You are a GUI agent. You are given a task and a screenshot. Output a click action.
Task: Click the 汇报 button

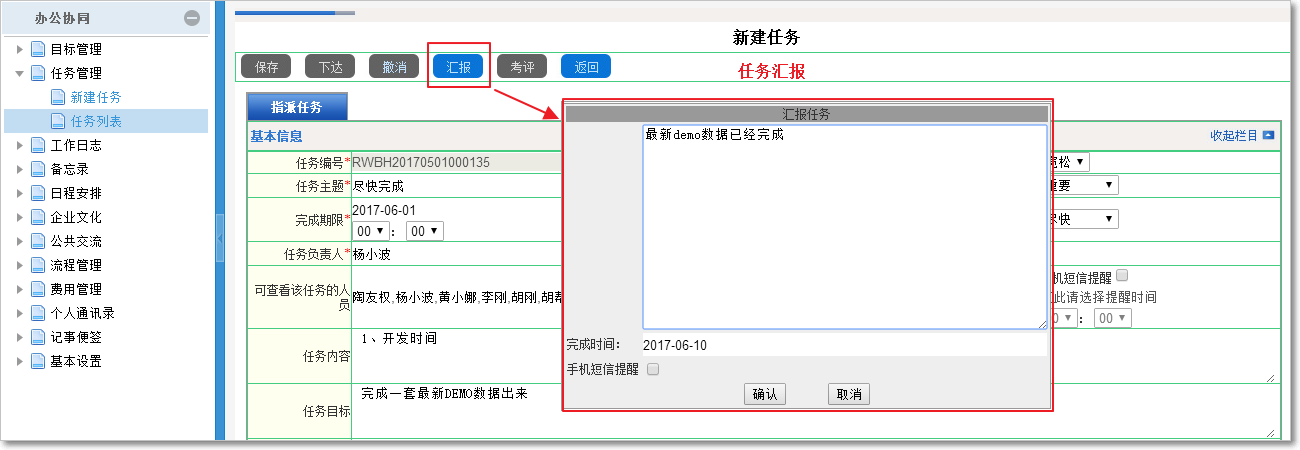(x=459, y=67)
